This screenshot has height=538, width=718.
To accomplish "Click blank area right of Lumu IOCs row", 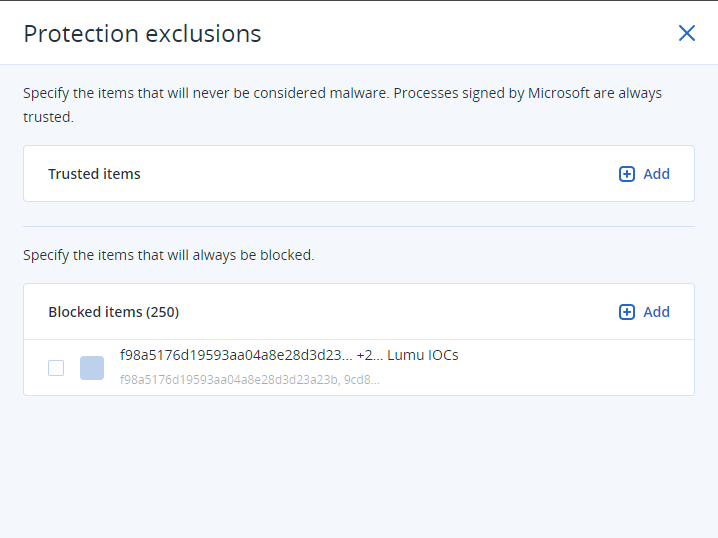I will coord(580,367).
